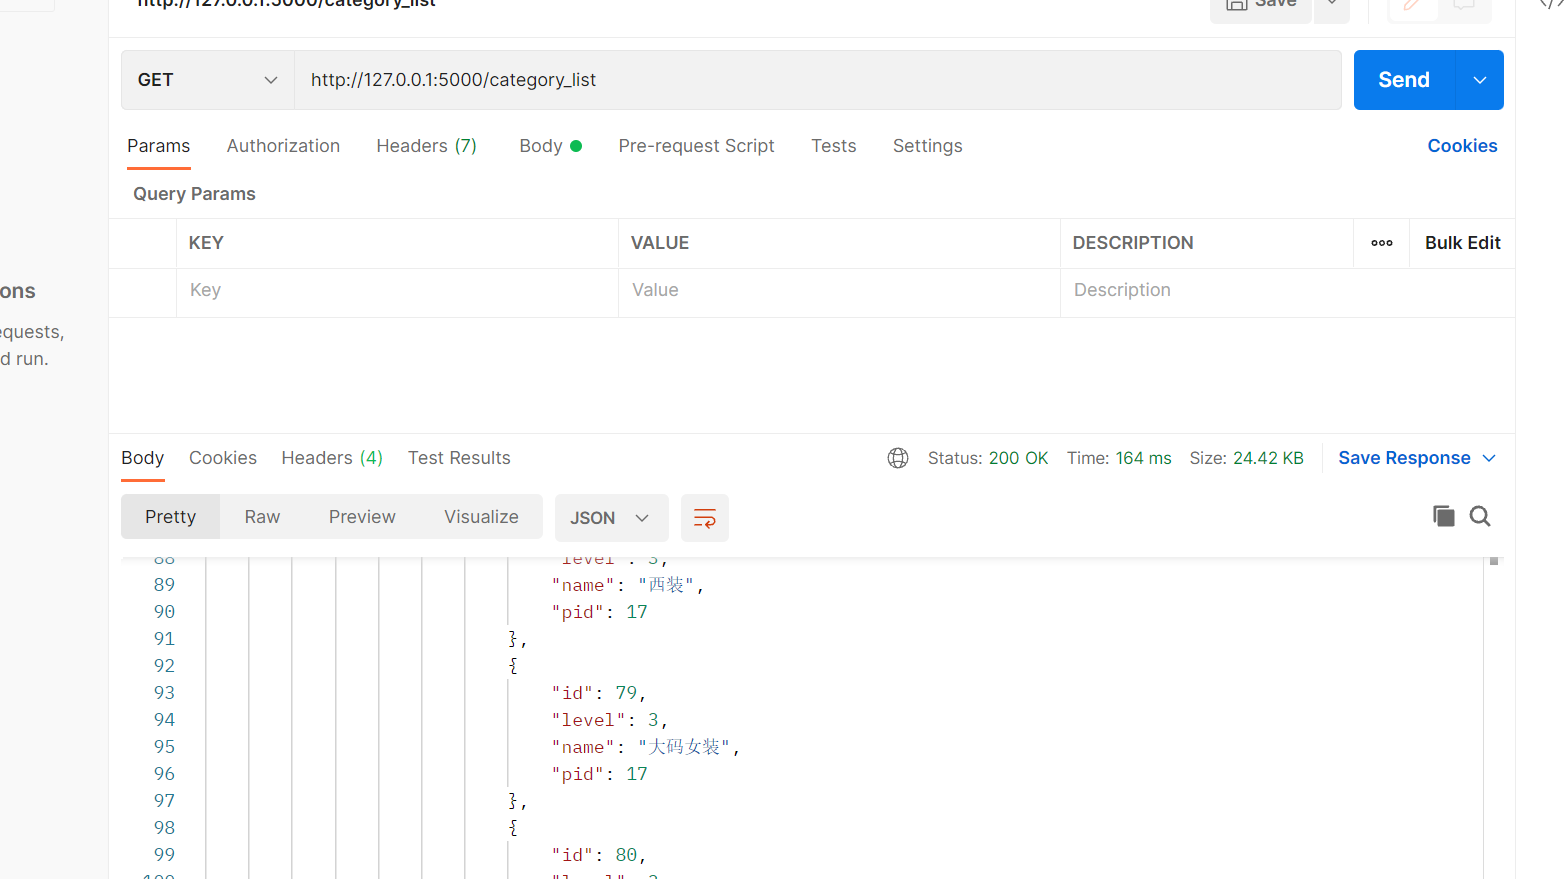1568x879 pixels.
Task: Click the "name": "大码女装" line
Action: point(646,747)
